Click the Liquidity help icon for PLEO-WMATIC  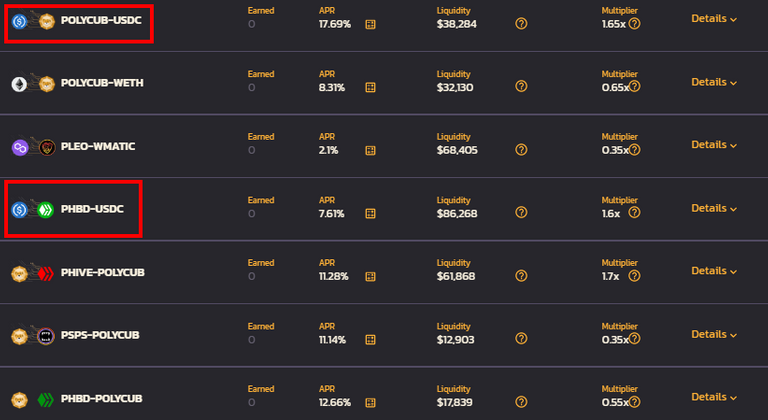click(x=521, y=149)
